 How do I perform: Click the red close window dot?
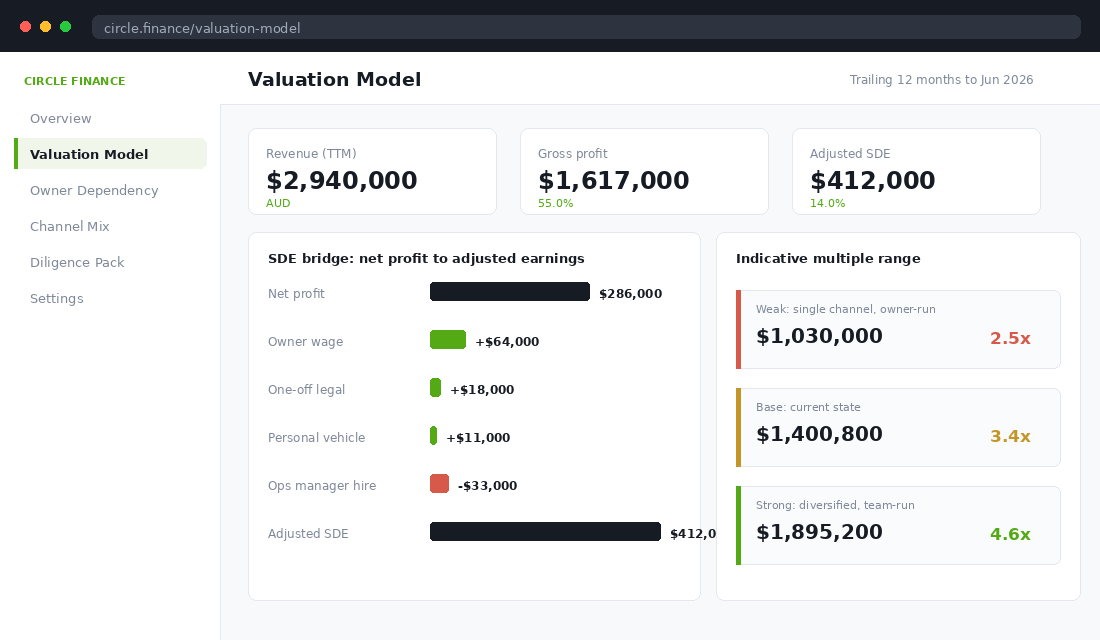pyautogui.click(x=25, y=27)
